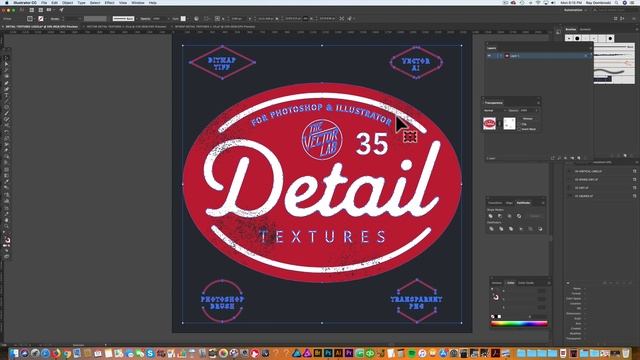Screen dimensions: 640x360
Task: Apply Merge pathfinder operation
Action: tap(511, 229)
